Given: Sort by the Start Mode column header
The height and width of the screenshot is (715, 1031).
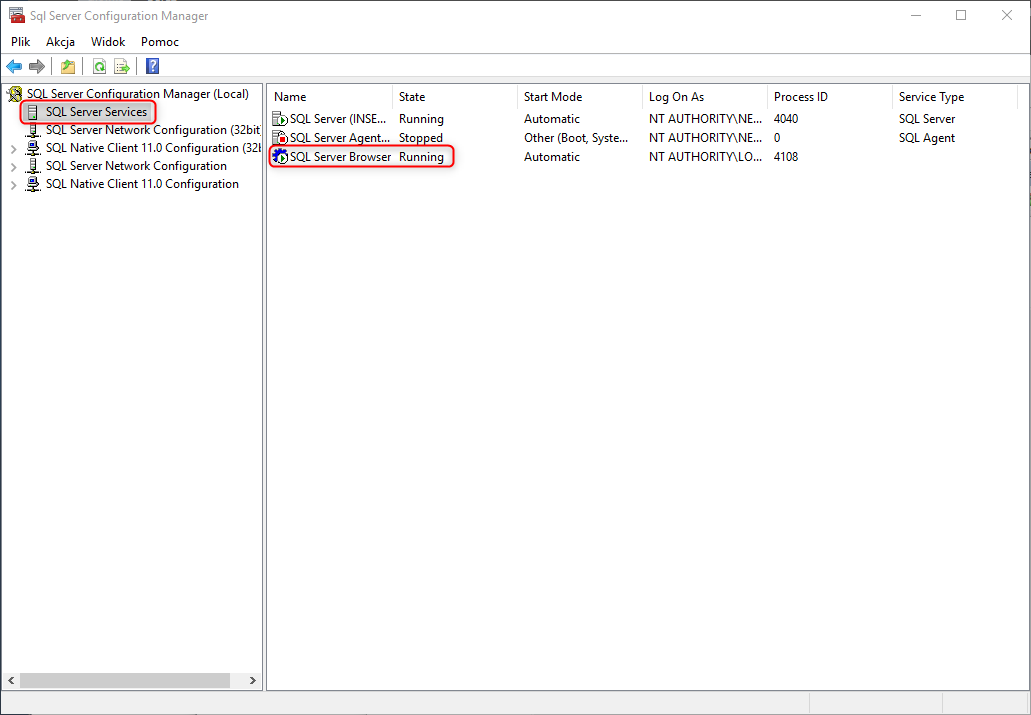Looking at the screenshot, I should 580,97.
